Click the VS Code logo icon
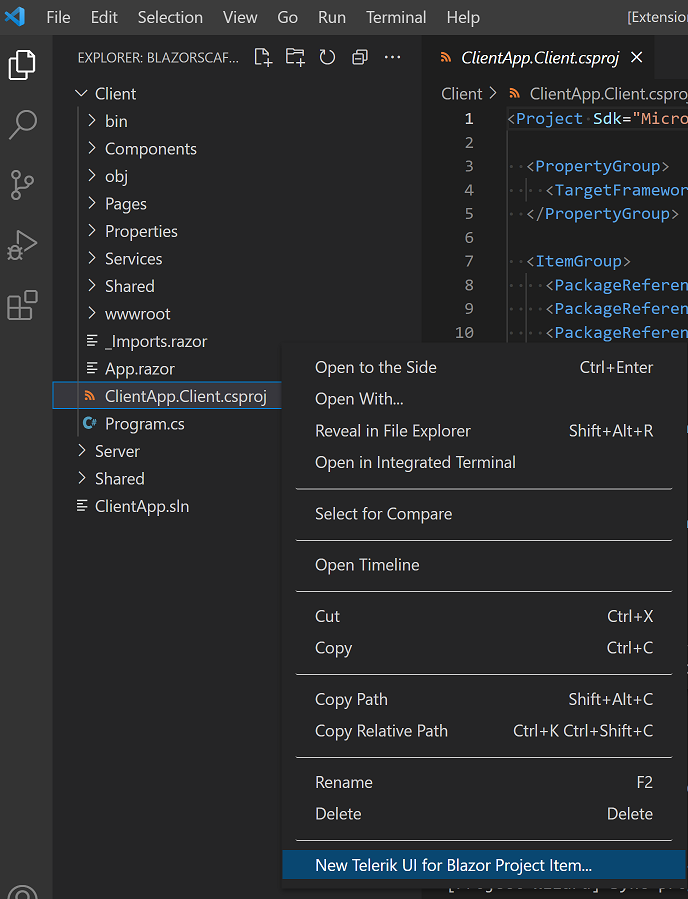This screenshot has width=688, height=899. (15, 17)
